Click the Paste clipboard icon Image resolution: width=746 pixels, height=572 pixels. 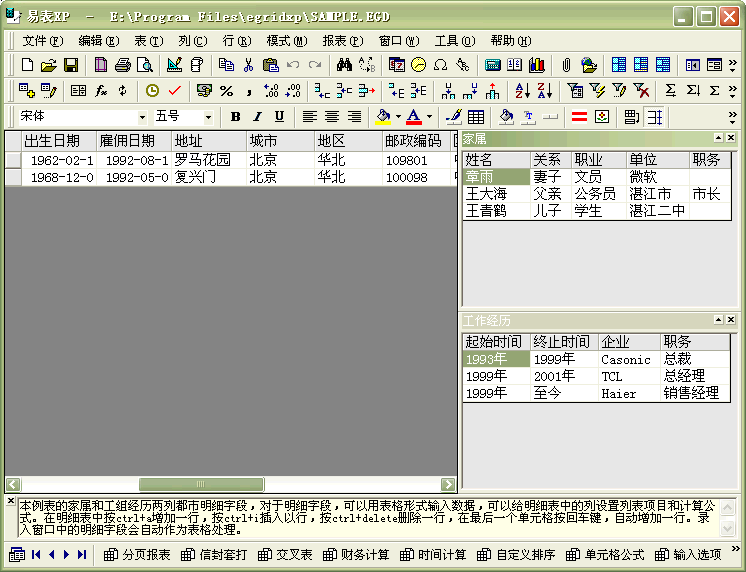pos(270,65)
